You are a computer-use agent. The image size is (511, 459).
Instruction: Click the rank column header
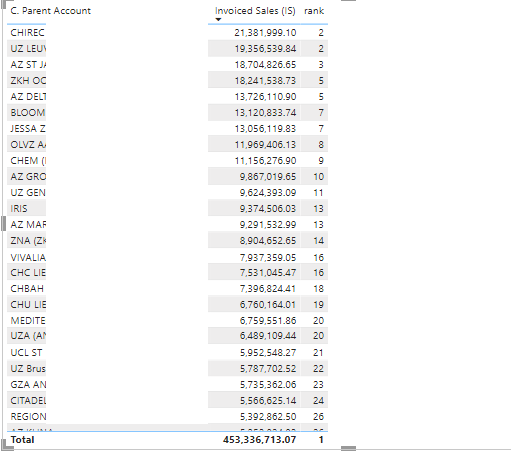314,11
